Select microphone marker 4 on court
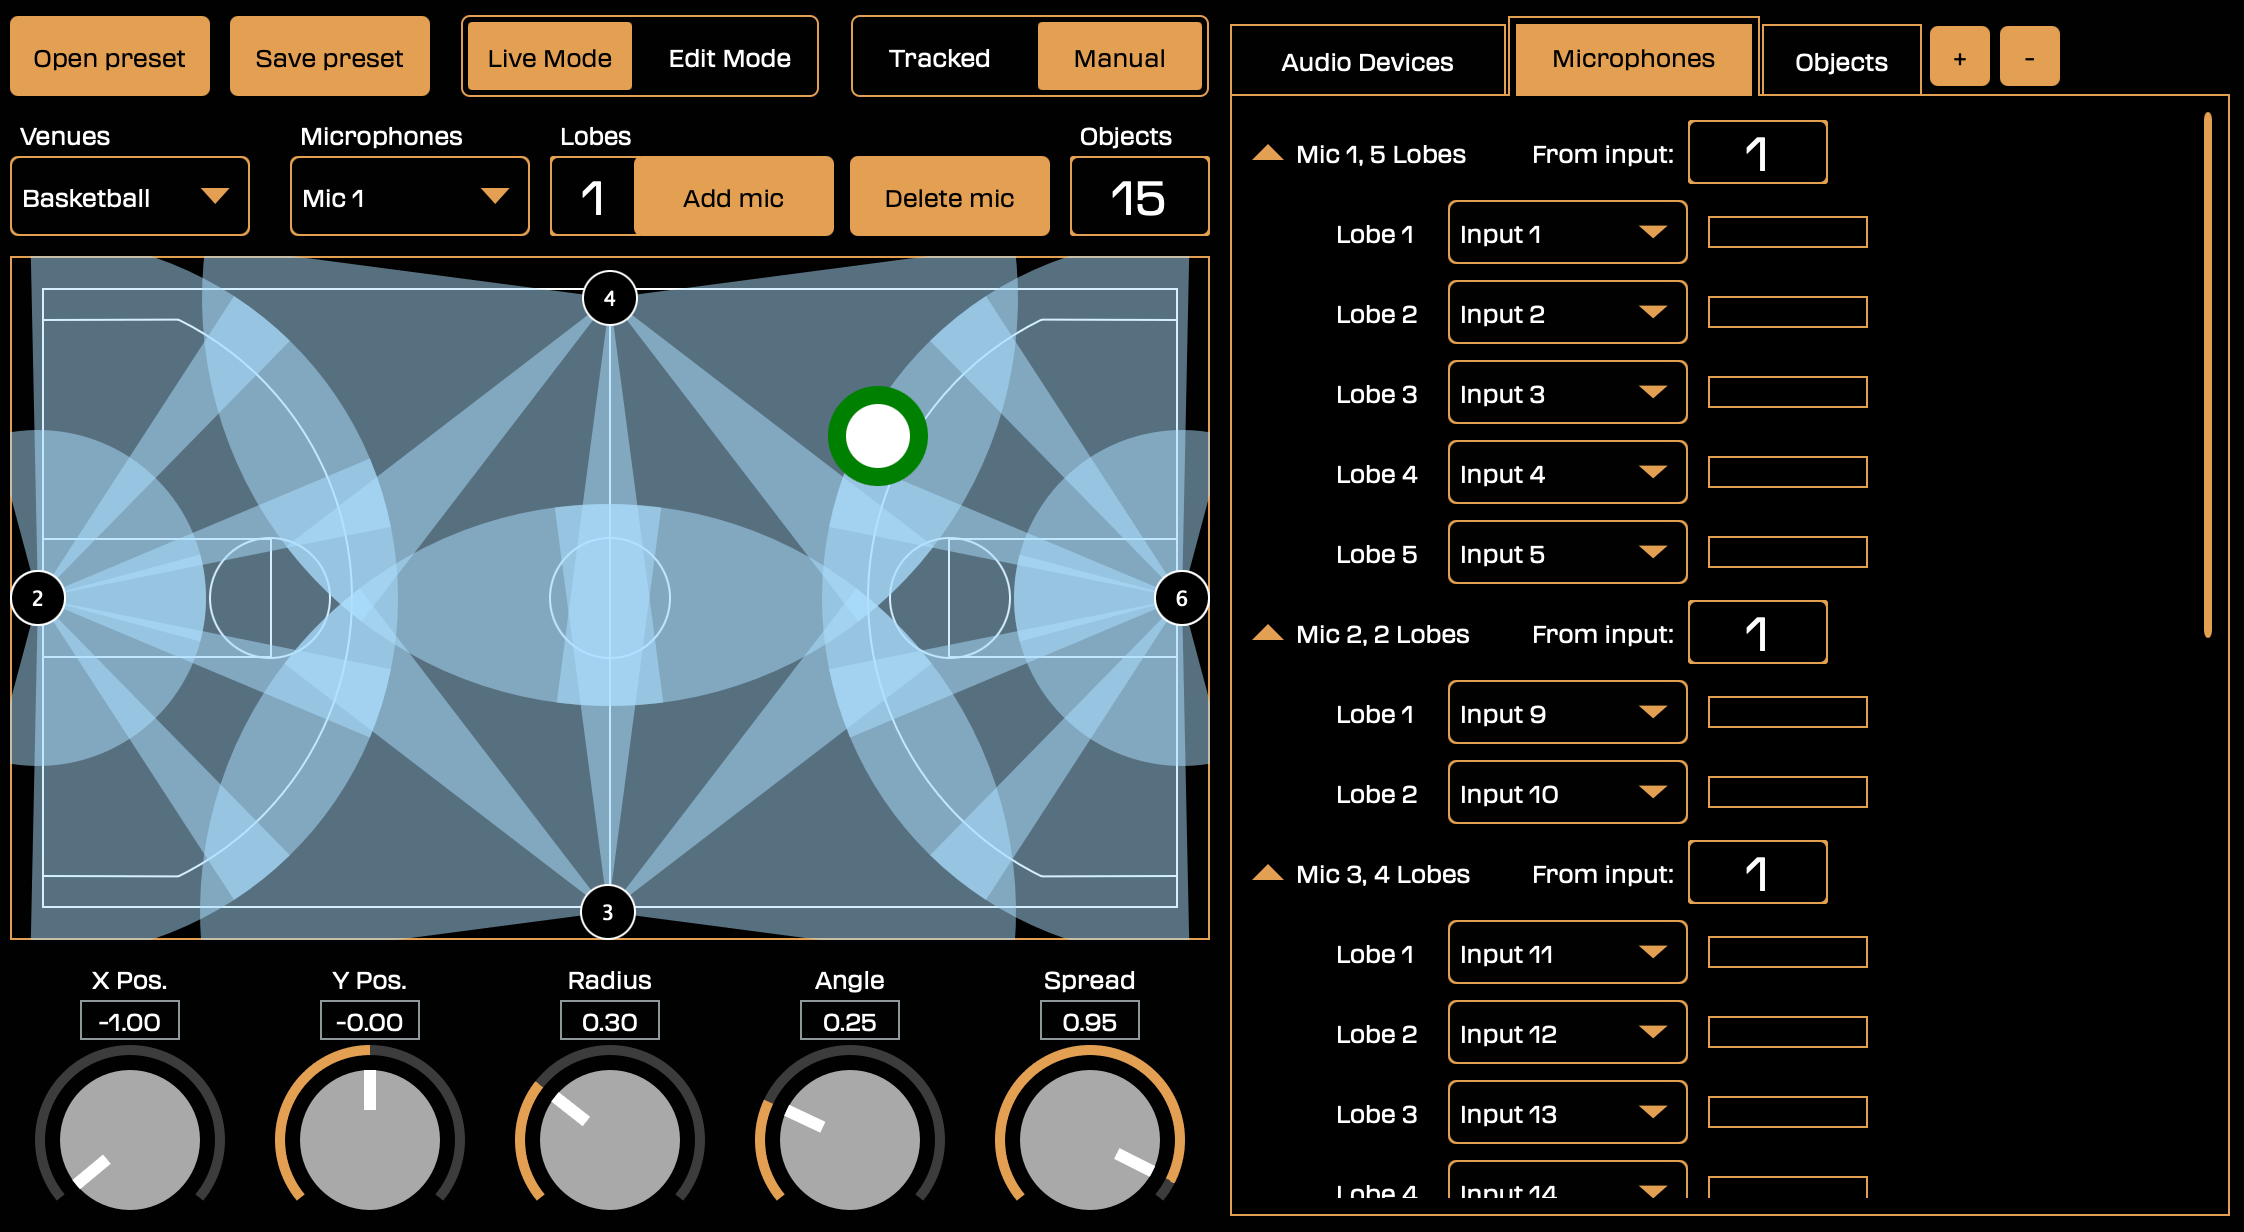 610,298
